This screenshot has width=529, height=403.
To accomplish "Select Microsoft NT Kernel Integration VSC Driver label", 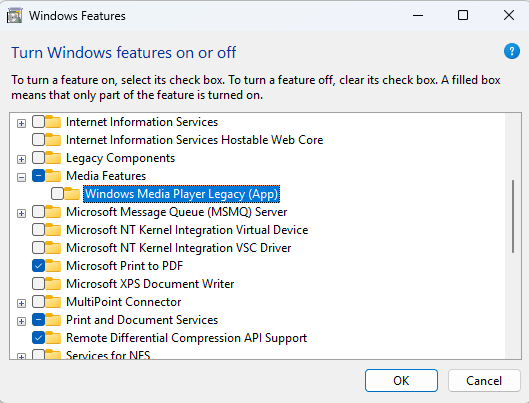I will point(179,248).
